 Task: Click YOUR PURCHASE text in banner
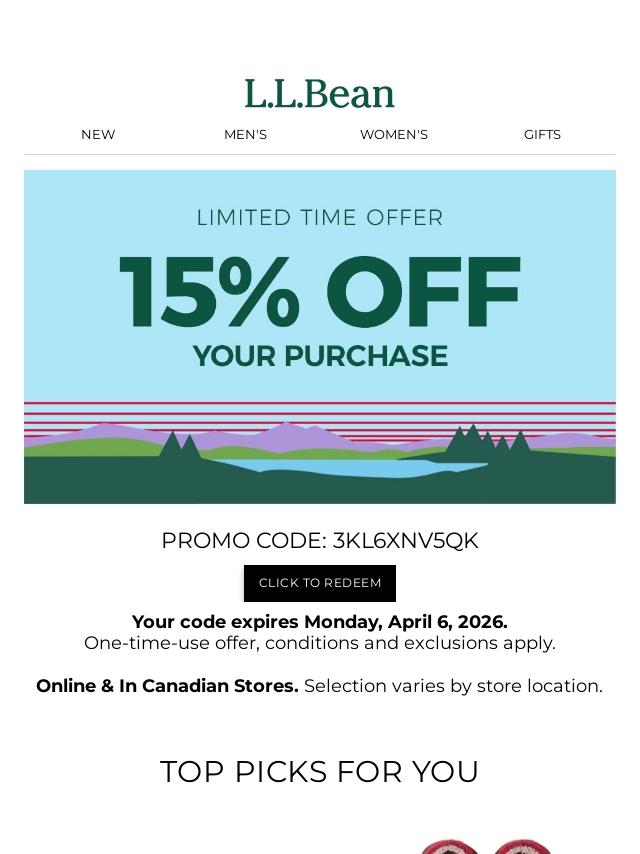coord(320,356)
